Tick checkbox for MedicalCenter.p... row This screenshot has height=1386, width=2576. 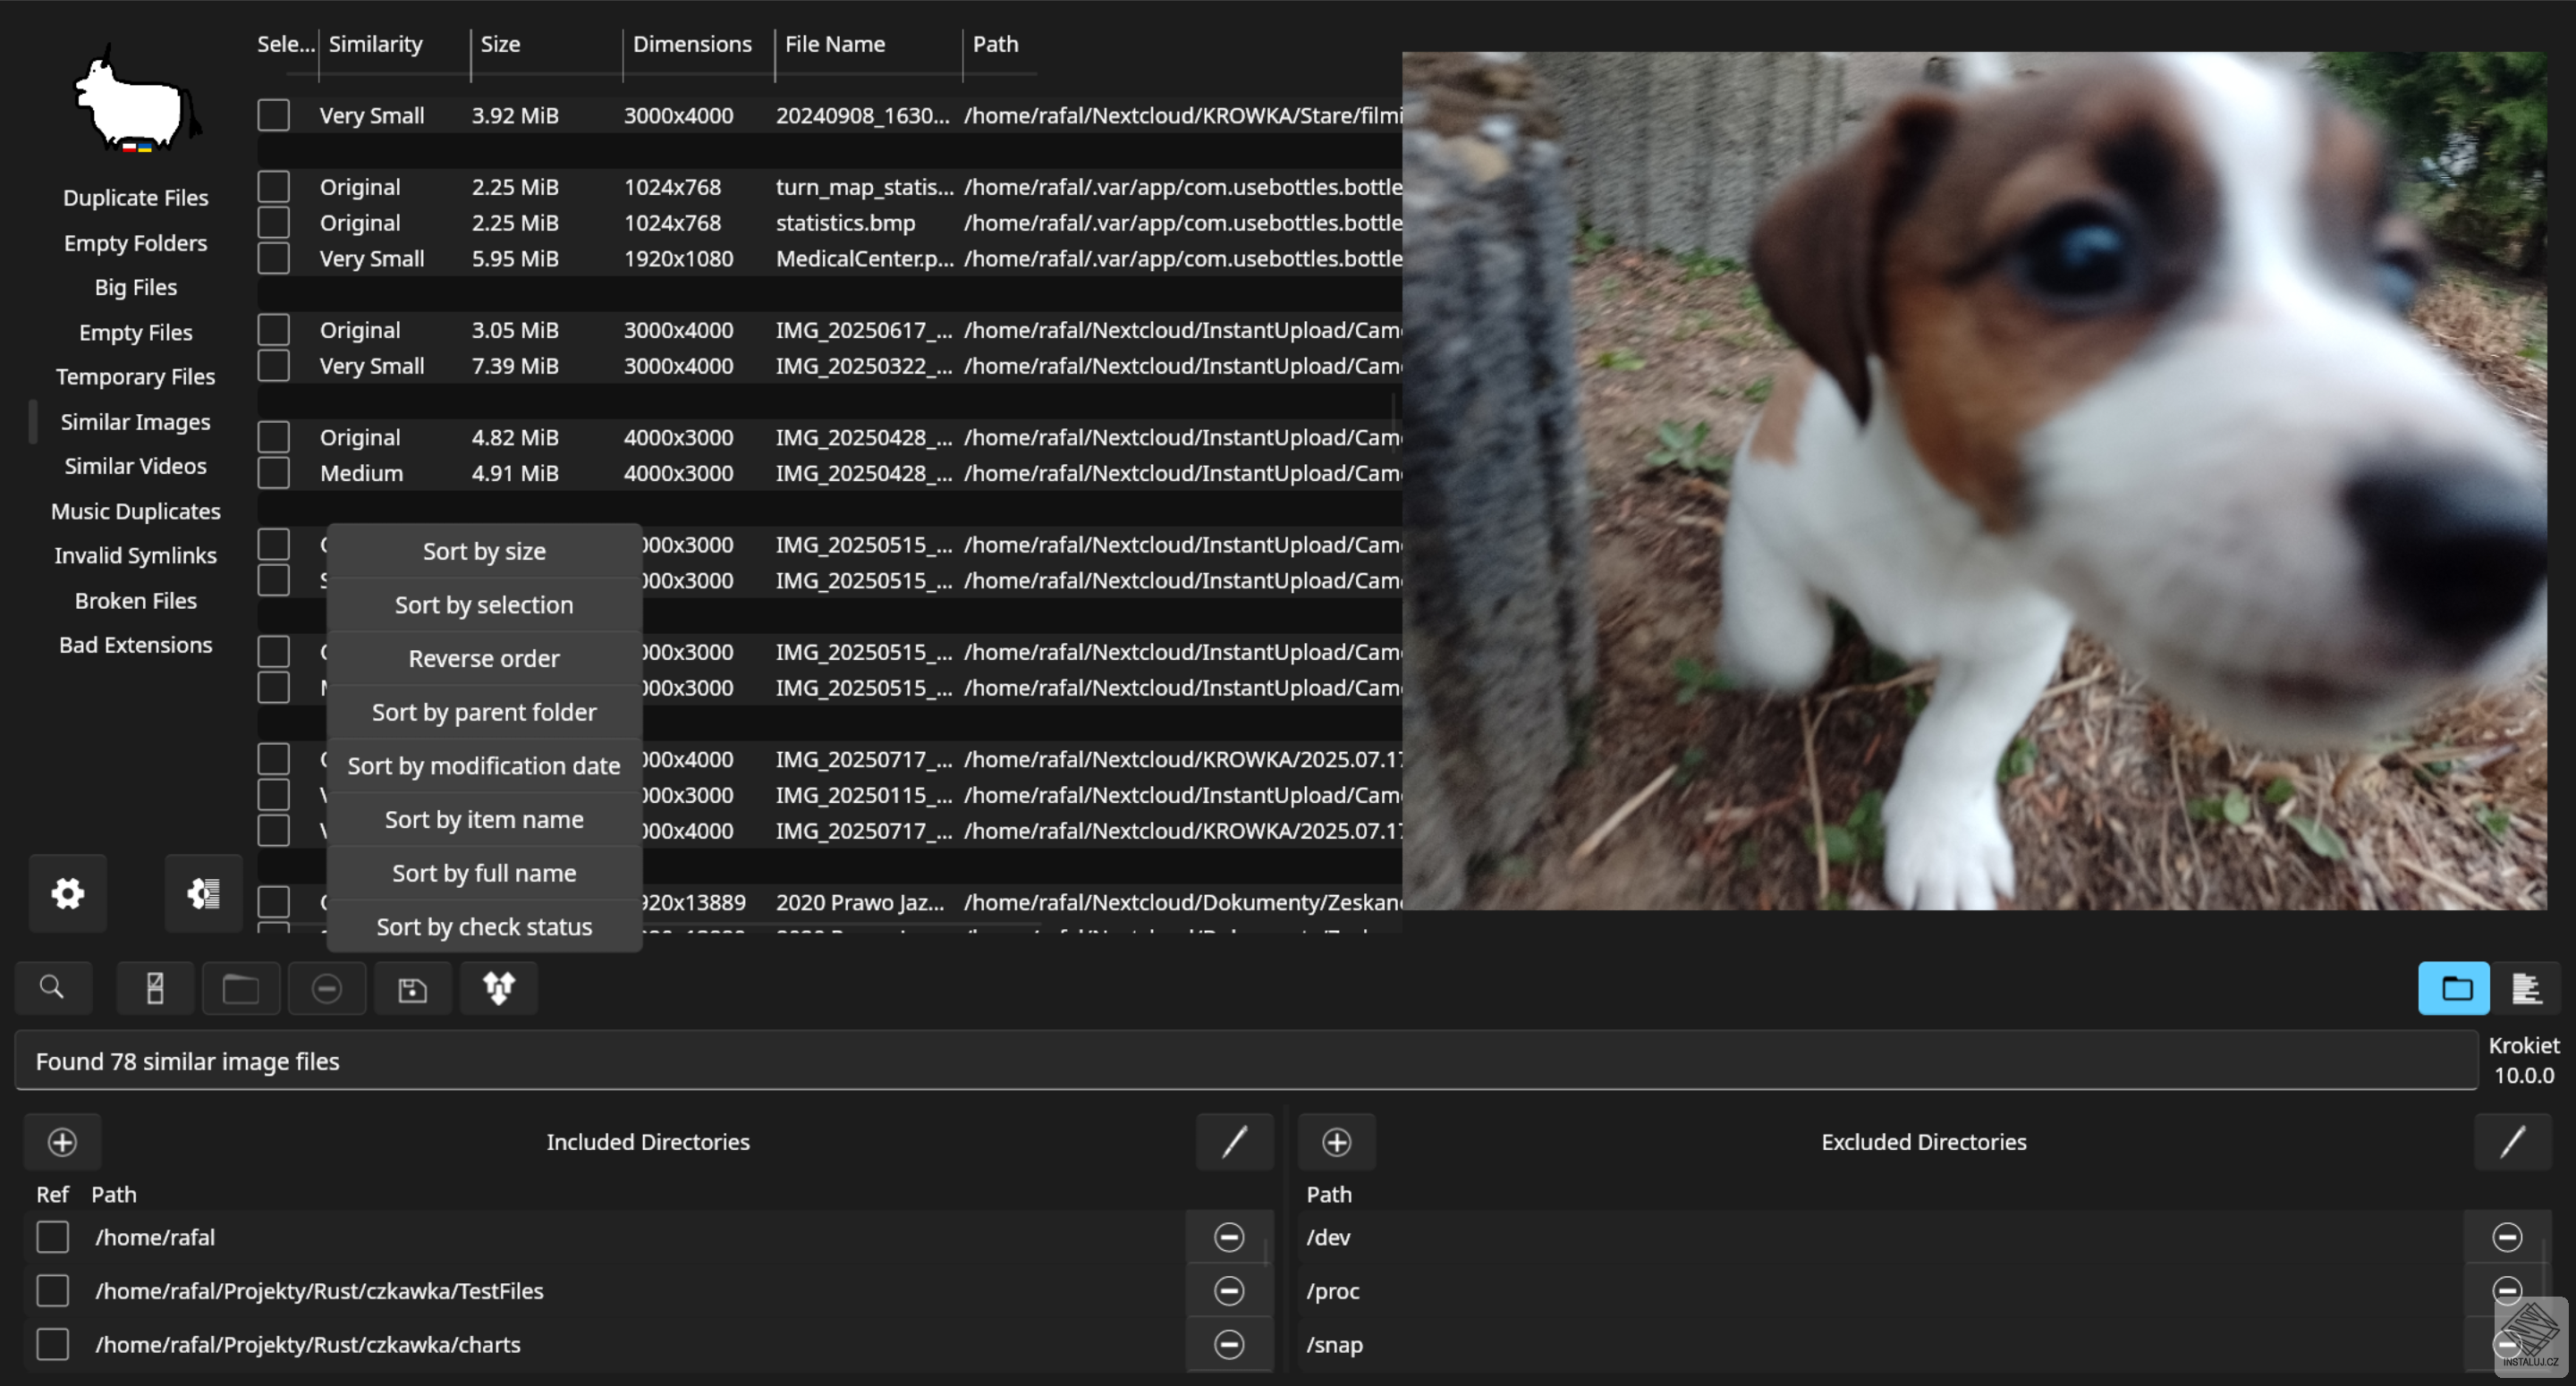[274, 258]
